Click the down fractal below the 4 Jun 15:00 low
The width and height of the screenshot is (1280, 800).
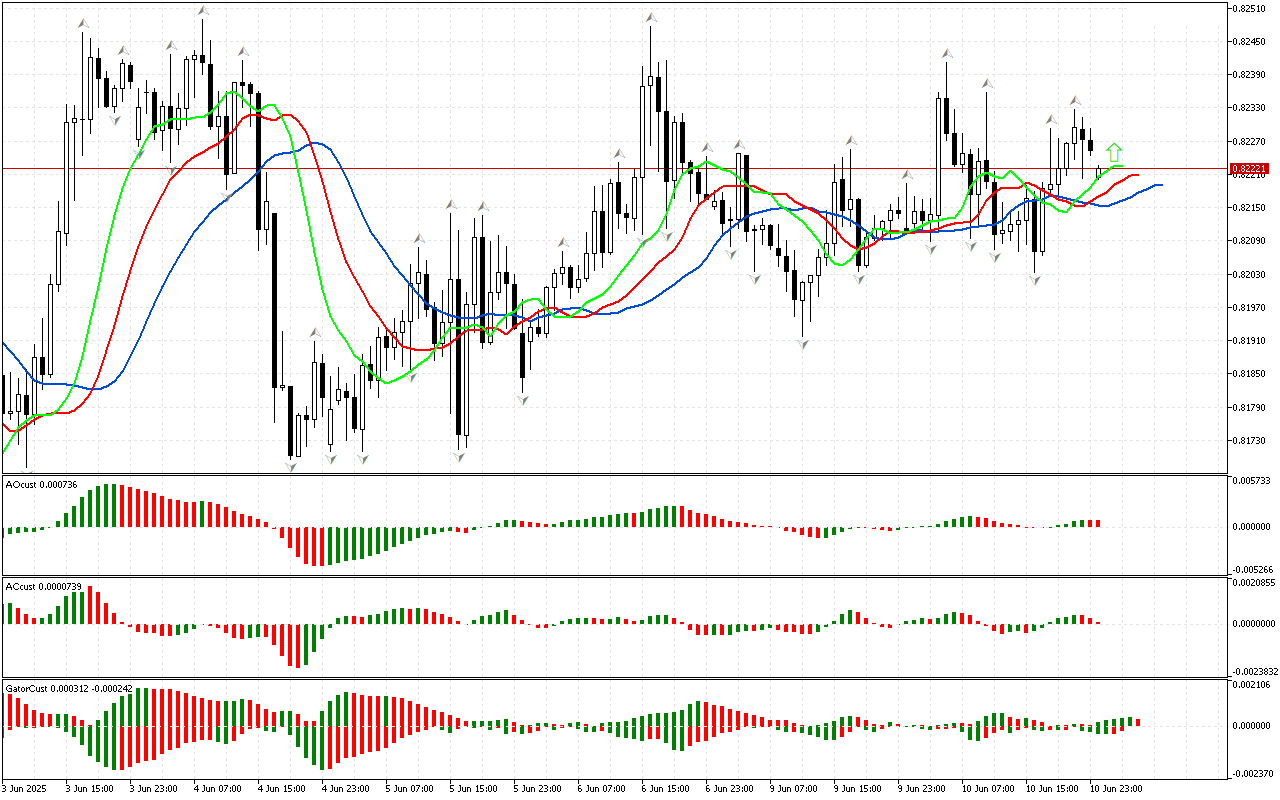[291, 464]
